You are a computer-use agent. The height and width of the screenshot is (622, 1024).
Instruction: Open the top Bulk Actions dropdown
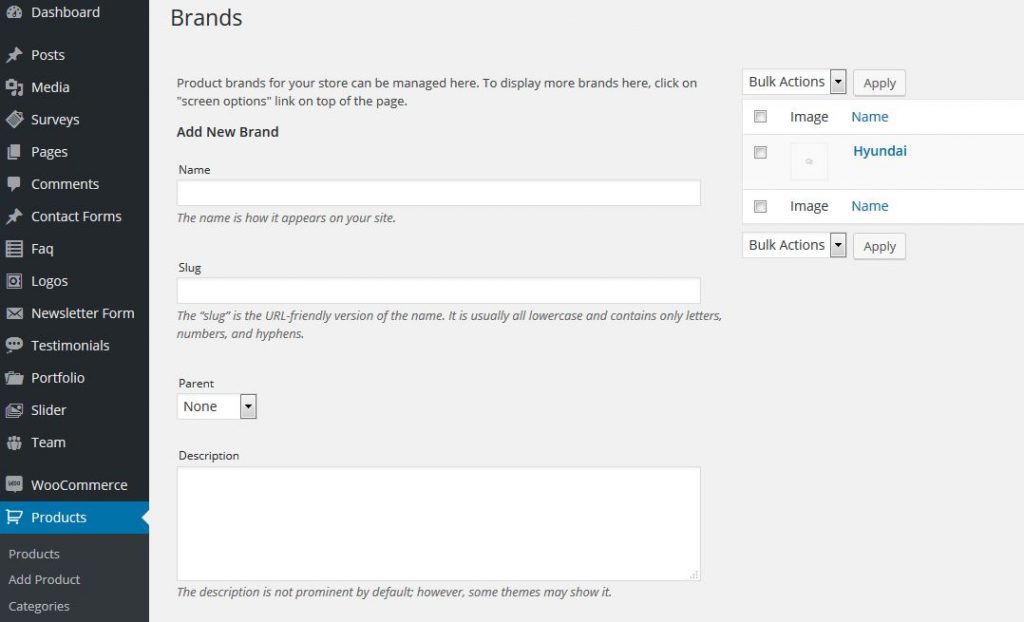[x=794, y=82]
